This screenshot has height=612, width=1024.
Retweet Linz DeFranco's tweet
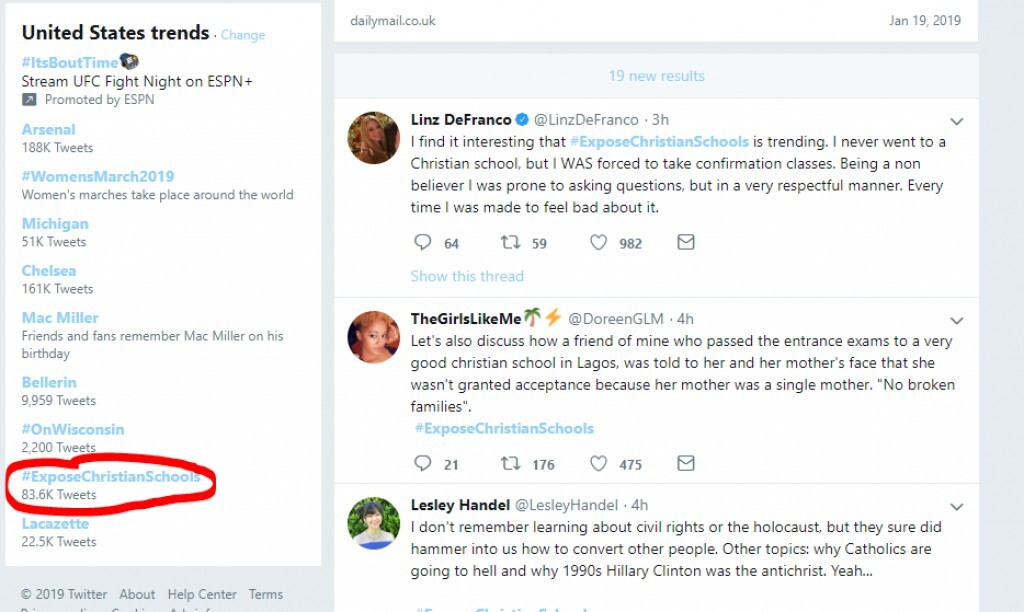510,242
